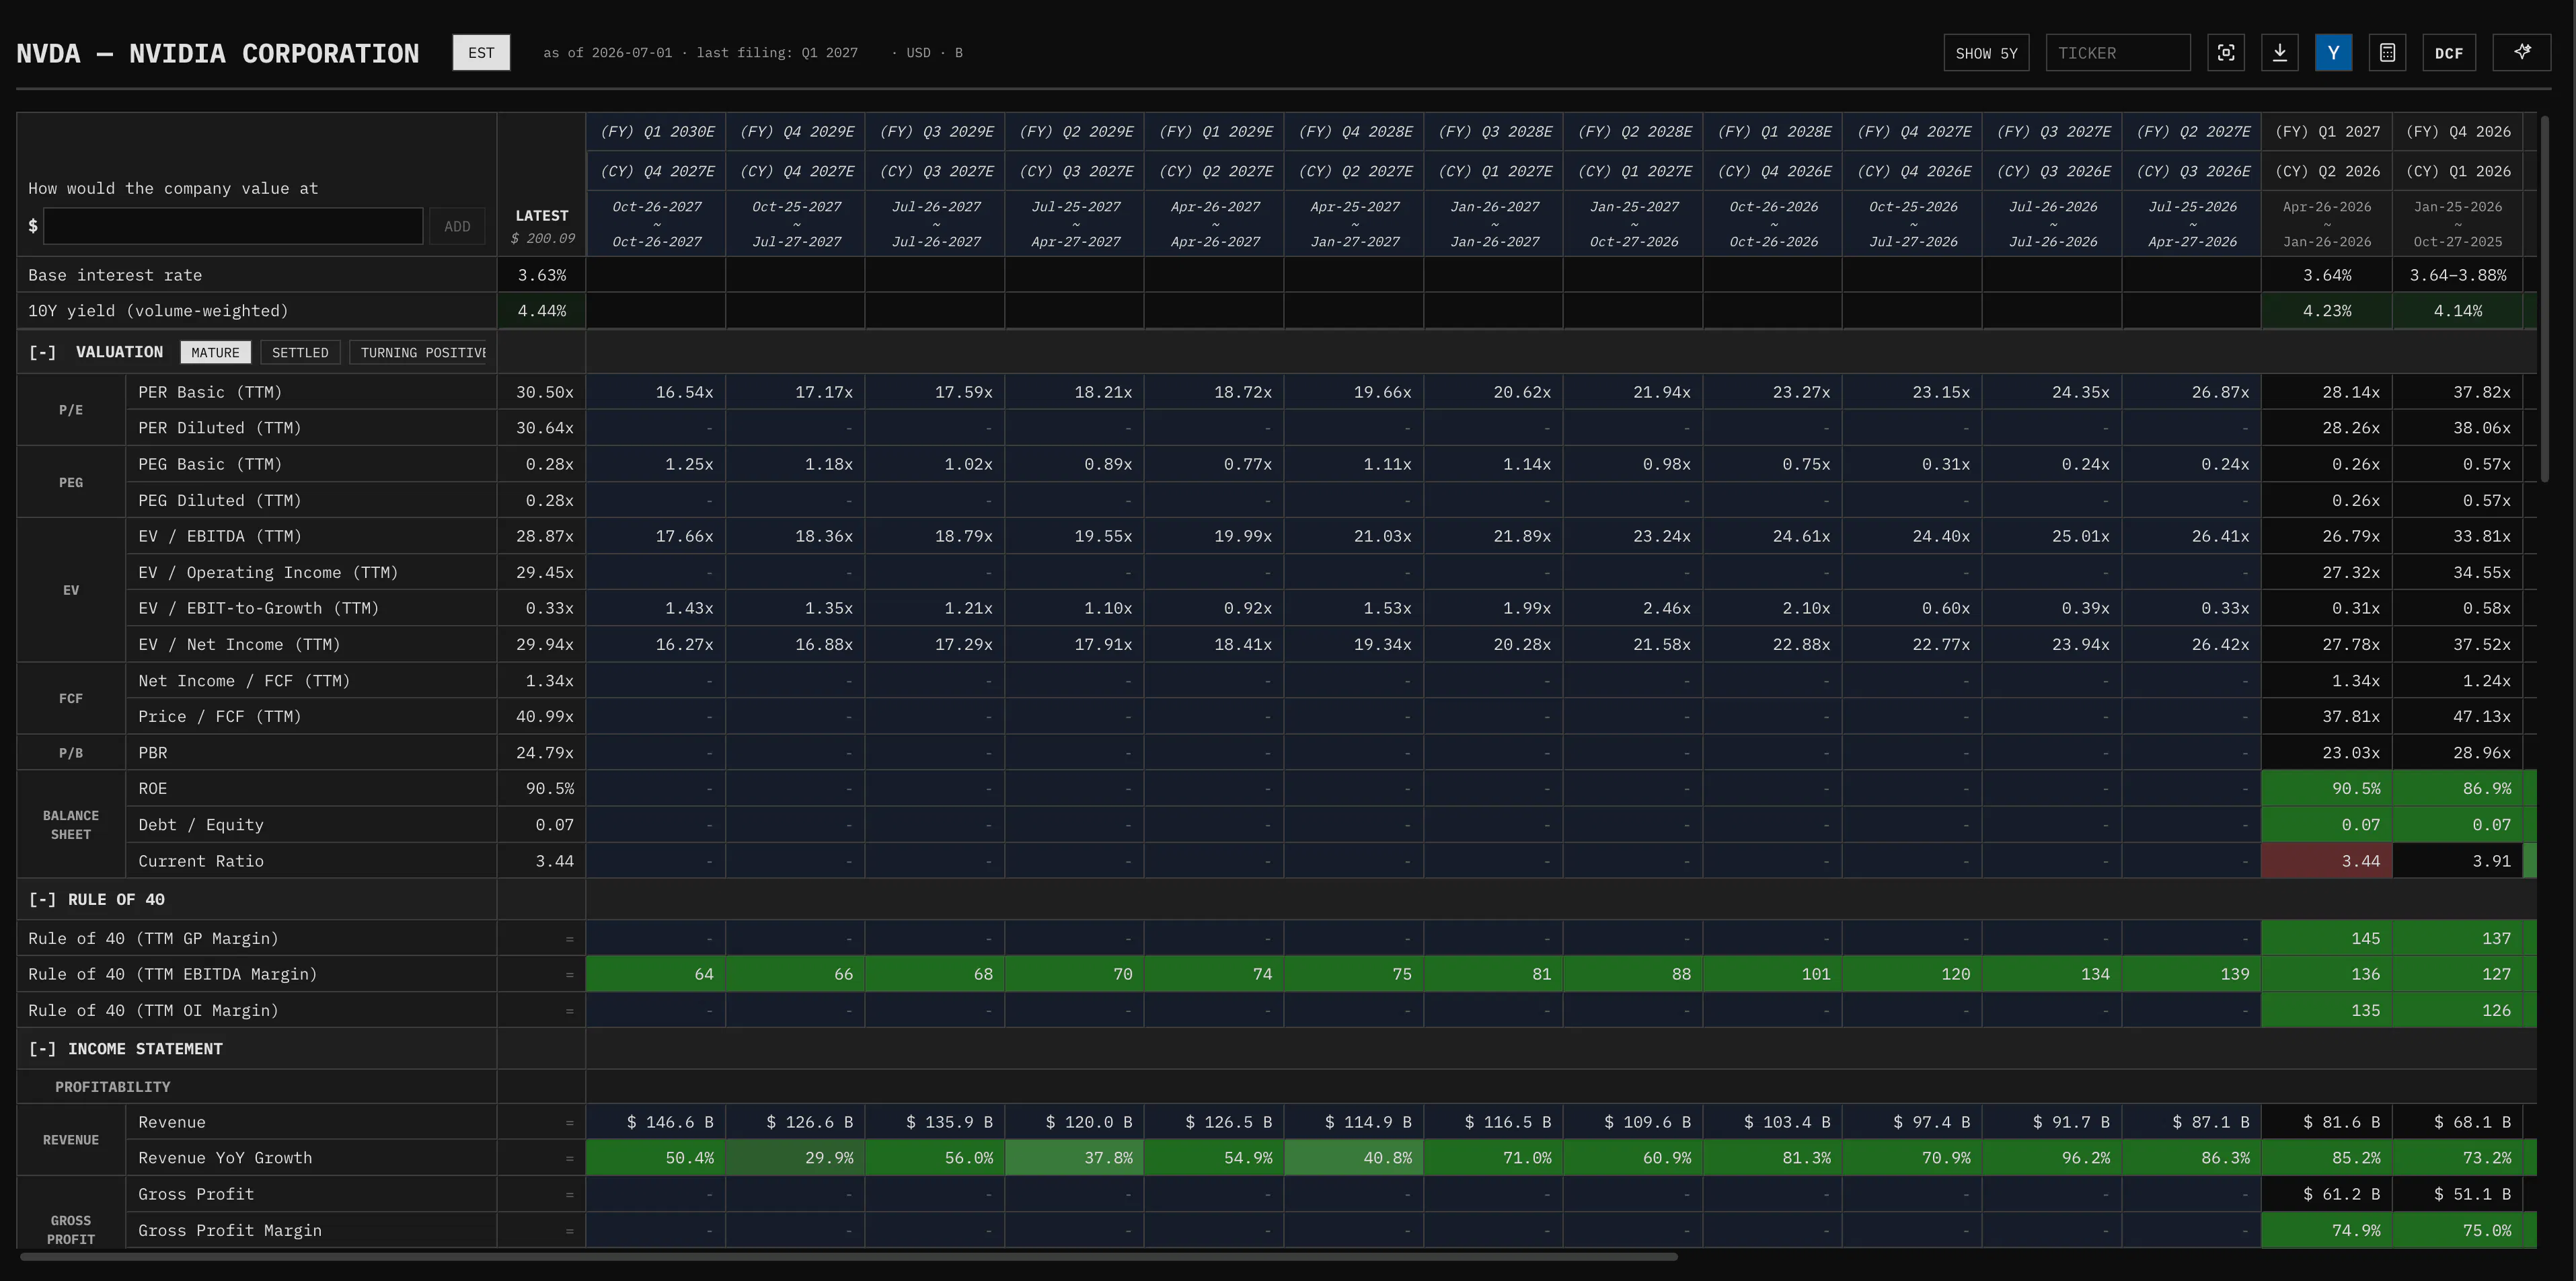Click the 50.4% Revenue YoY Growth cell
The image size is (2576, 1281).
tap(656, 1158)
